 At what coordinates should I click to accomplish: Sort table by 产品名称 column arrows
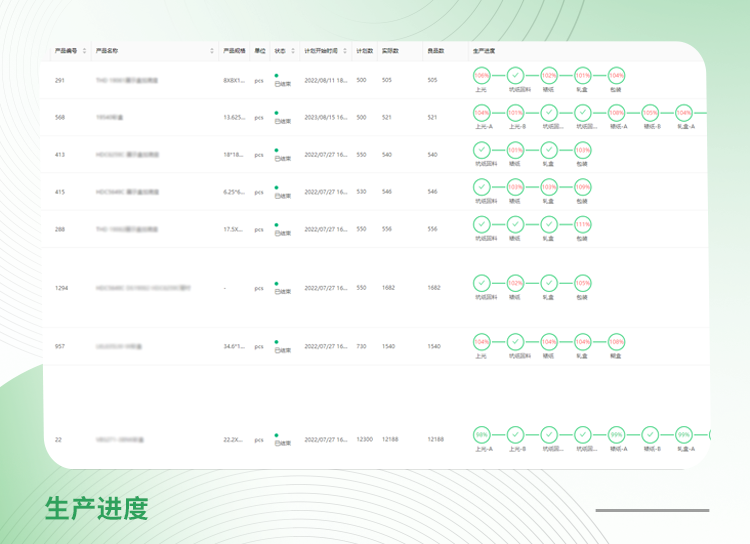click(x=212, y=51)
